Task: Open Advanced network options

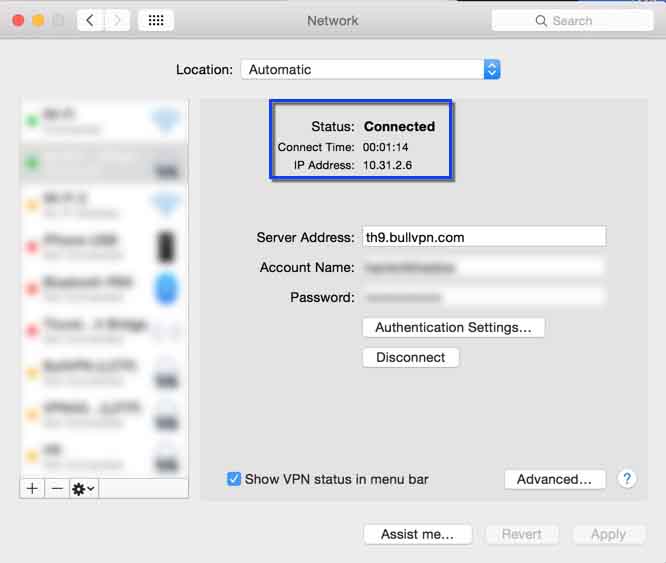Action: [x=555, y=479]
